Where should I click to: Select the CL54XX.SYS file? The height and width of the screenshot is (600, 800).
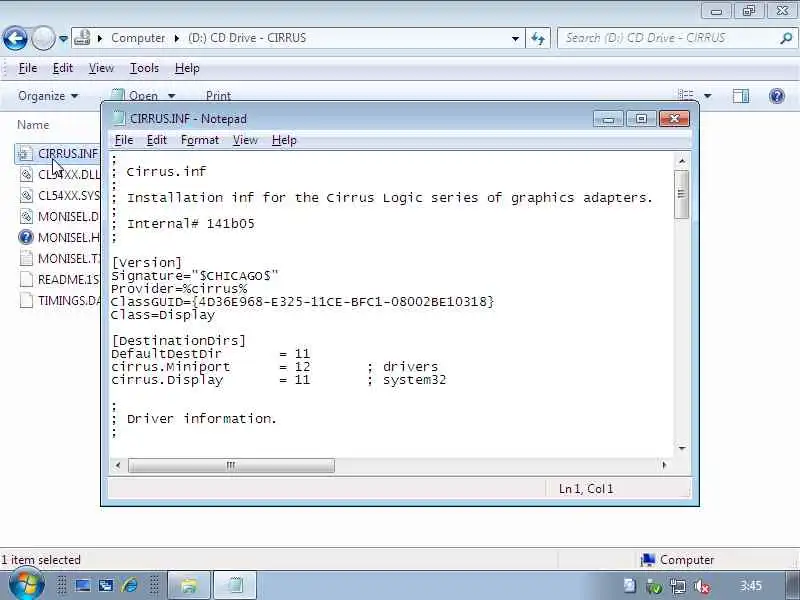59,195
